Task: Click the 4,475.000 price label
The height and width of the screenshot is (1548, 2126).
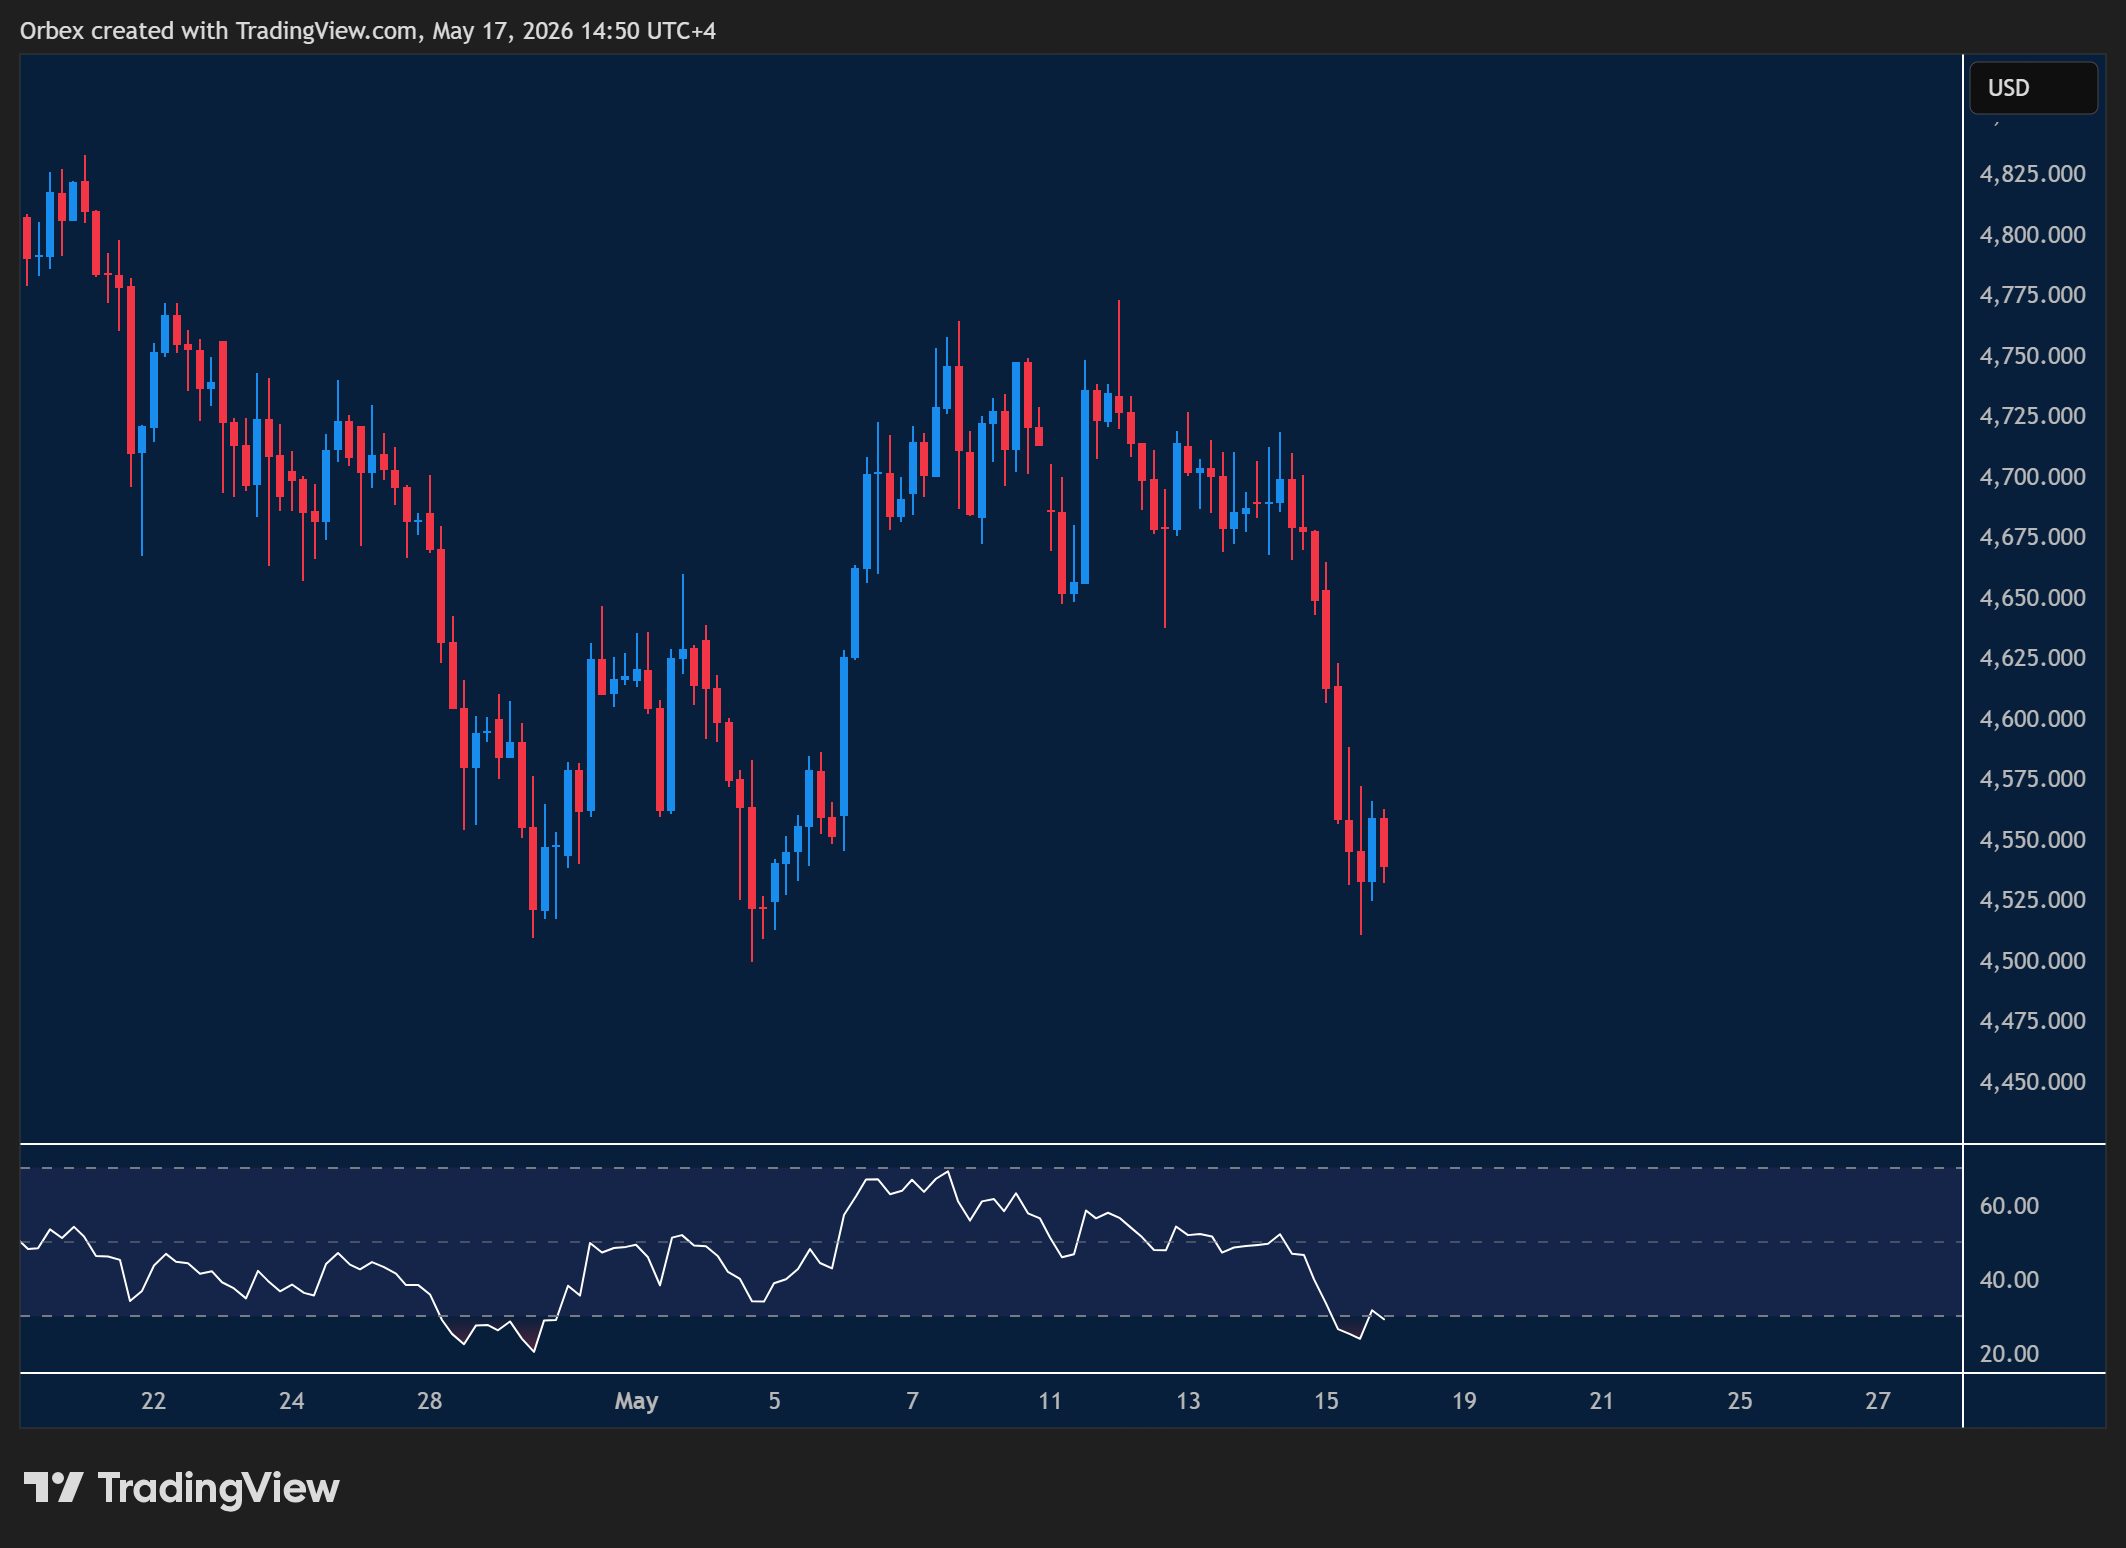Action: pyautogui.click(x=2032, y=1021)
